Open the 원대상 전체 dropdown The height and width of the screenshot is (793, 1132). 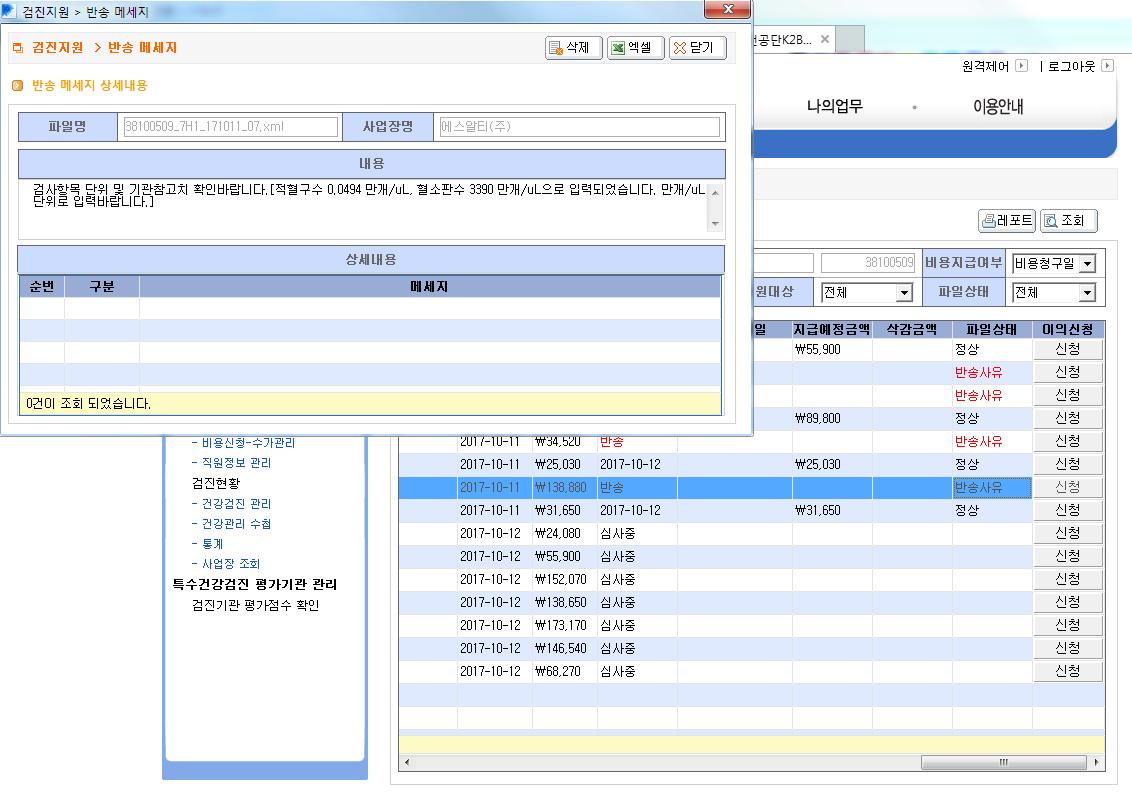click(904, 292)
